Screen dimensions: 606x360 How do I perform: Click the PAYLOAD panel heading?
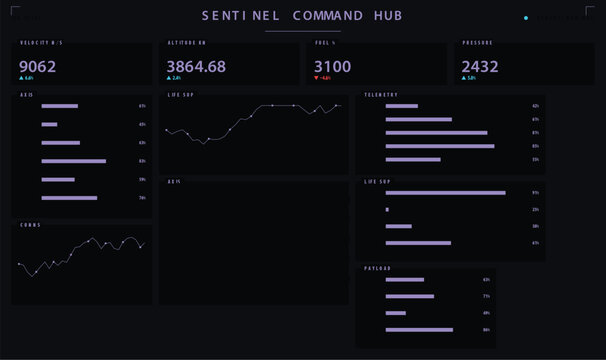click(x=378, y=268)
